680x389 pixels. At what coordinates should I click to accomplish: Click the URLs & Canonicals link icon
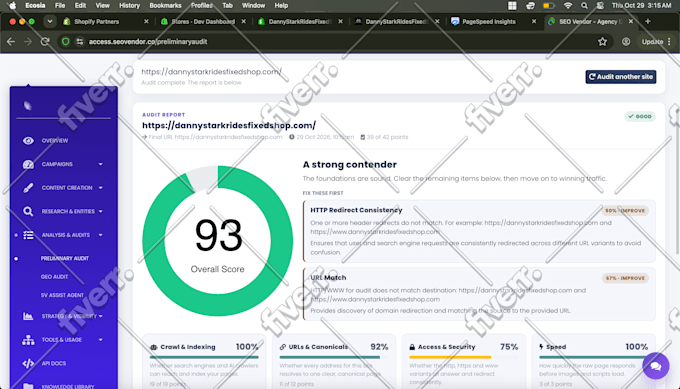(283, 347)
